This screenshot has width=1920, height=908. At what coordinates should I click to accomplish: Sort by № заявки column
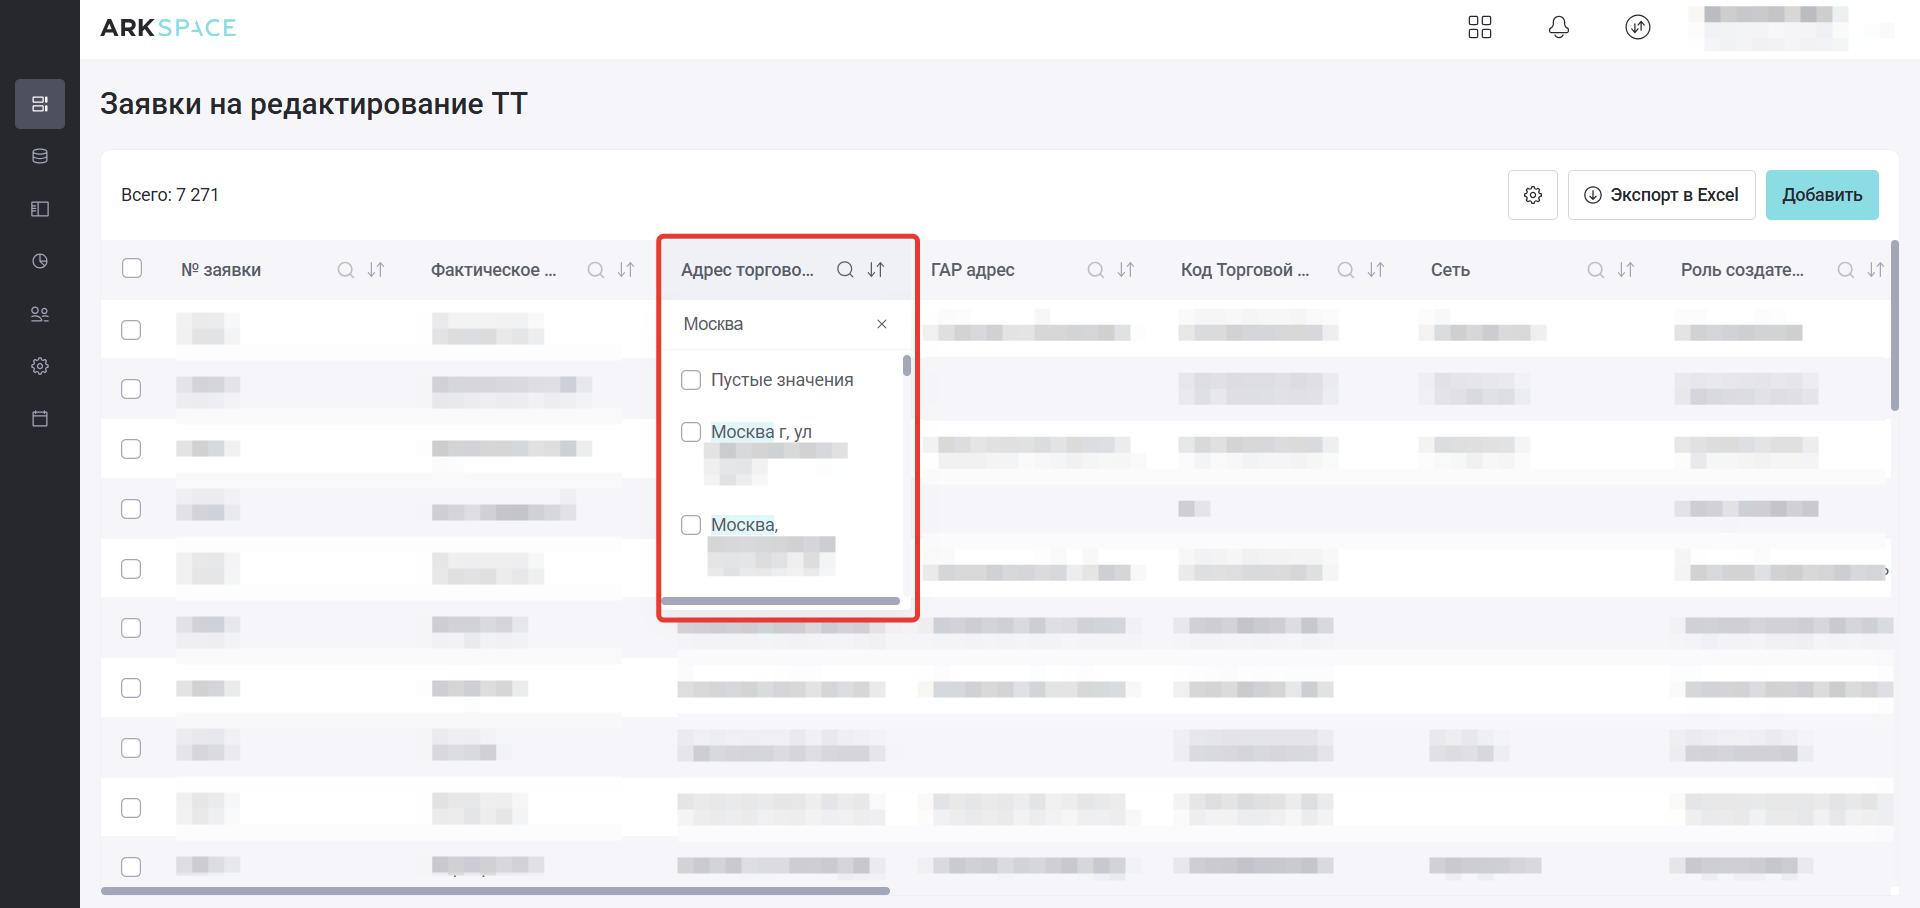pyautogui.click(x=376, y=270)
